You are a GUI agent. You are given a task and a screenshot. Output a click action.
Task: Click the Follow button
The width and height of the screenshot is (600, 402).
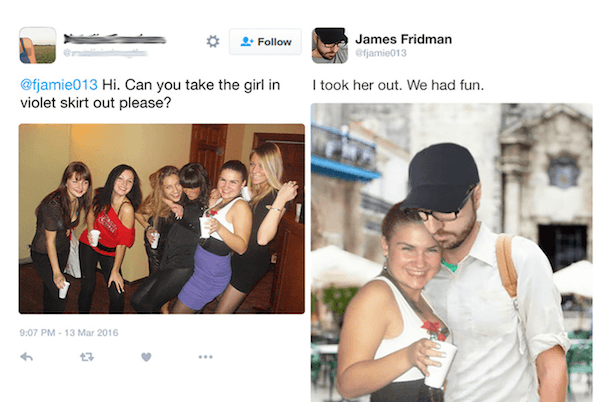pyautogui.click(x=265, y=42)
